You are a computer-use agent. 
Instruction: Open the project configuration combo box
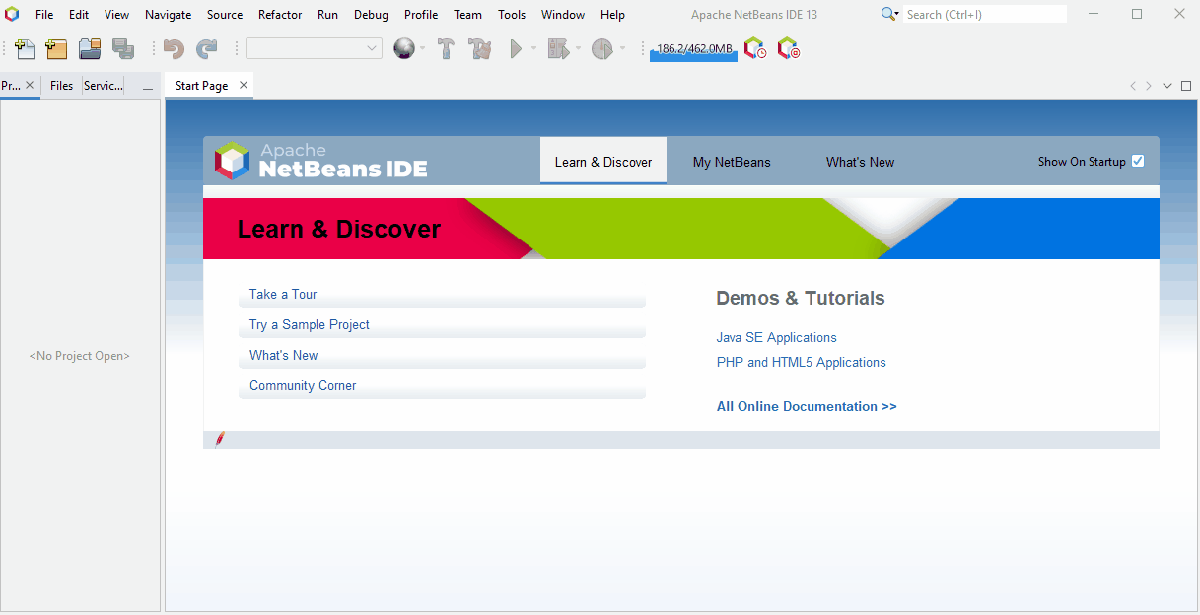click(x=314, y=49)
